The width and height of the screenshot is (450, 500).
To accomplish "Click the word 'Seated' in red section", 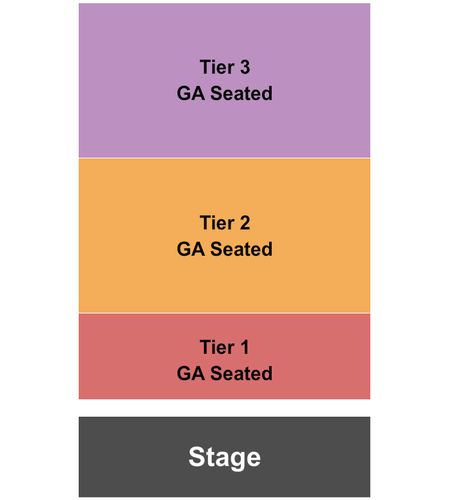I will click(241, 373).
